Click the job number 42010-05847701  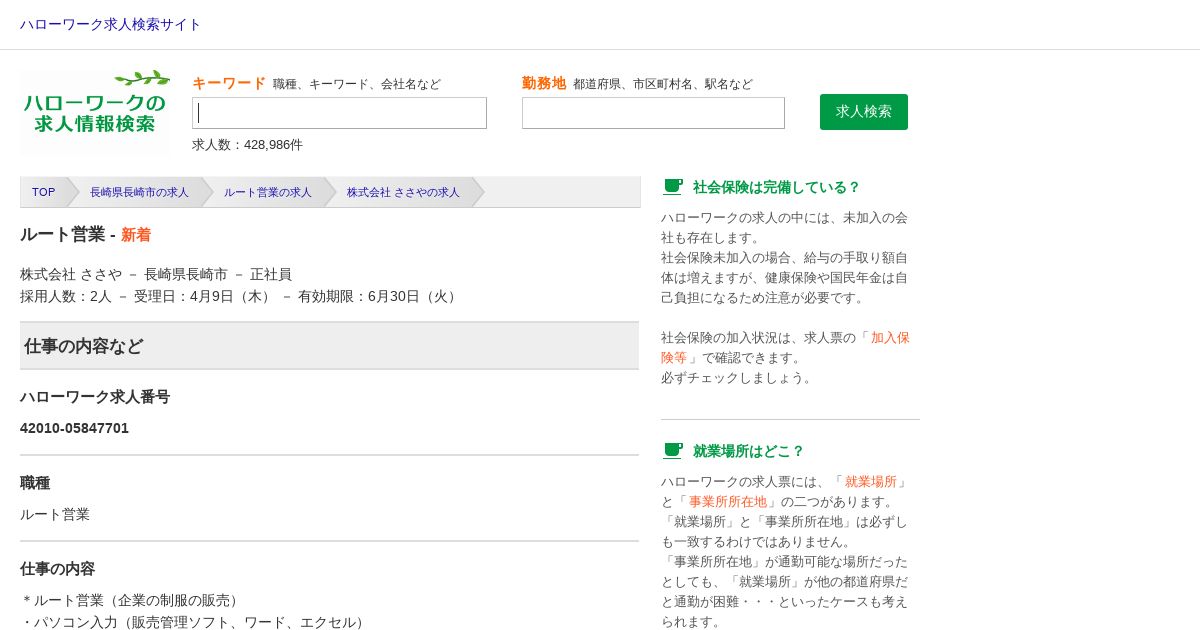(75, 428)
